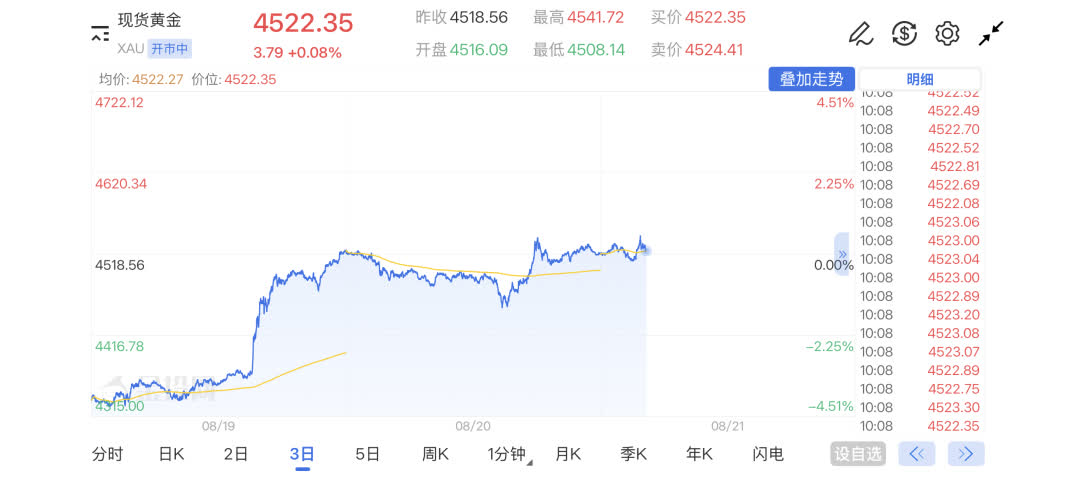Image resolution: width=1080 pixels, height=497 pixels.
Task: Select the 5日 timeframe tab
Action: [x=368, y=454]
